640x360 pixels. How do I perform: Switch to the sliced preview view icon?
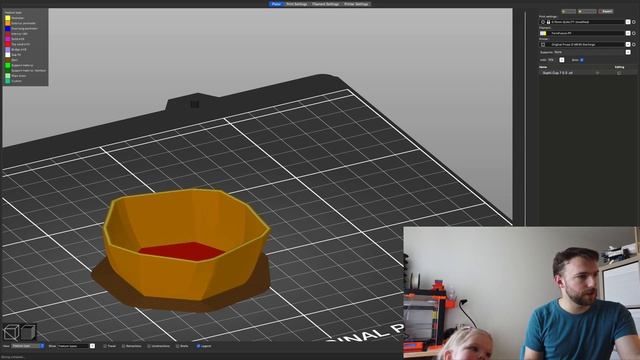(28, 332)
